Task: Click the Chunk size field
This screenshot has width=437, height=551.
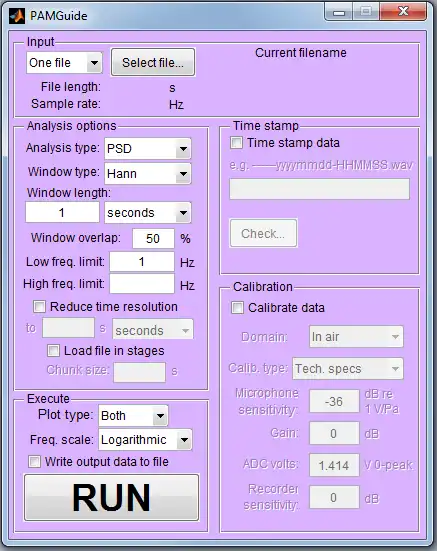Action: pos(139,372)
